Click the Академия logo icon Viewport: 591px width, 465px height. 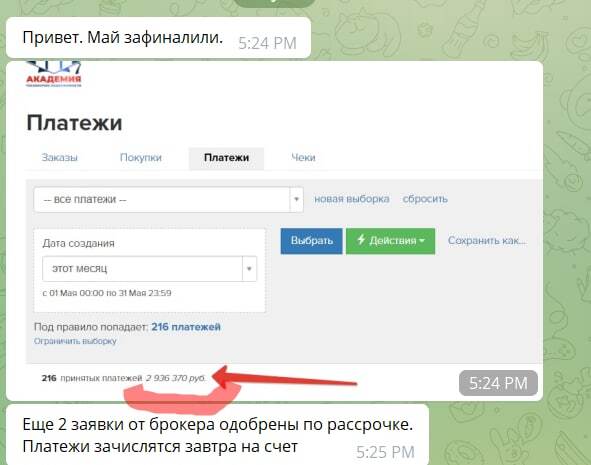coord(54,74)
